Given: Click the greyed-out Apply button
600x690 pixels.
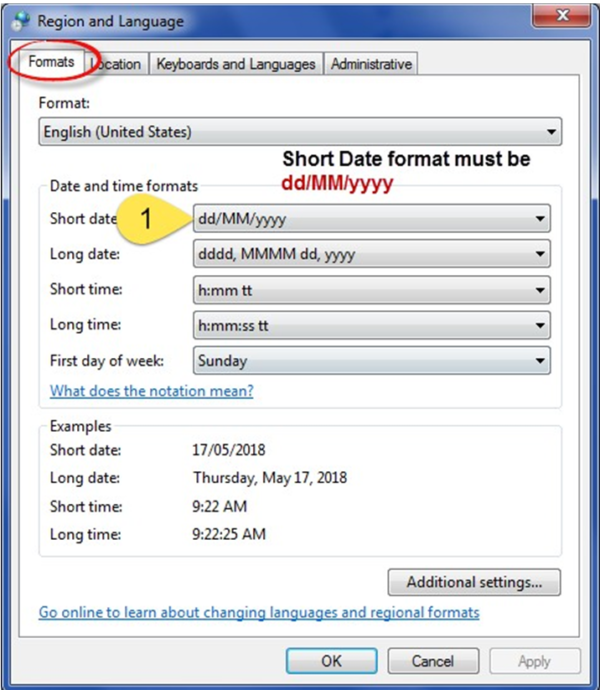Looking at the screenshot, I should click(x=534, y=661).
